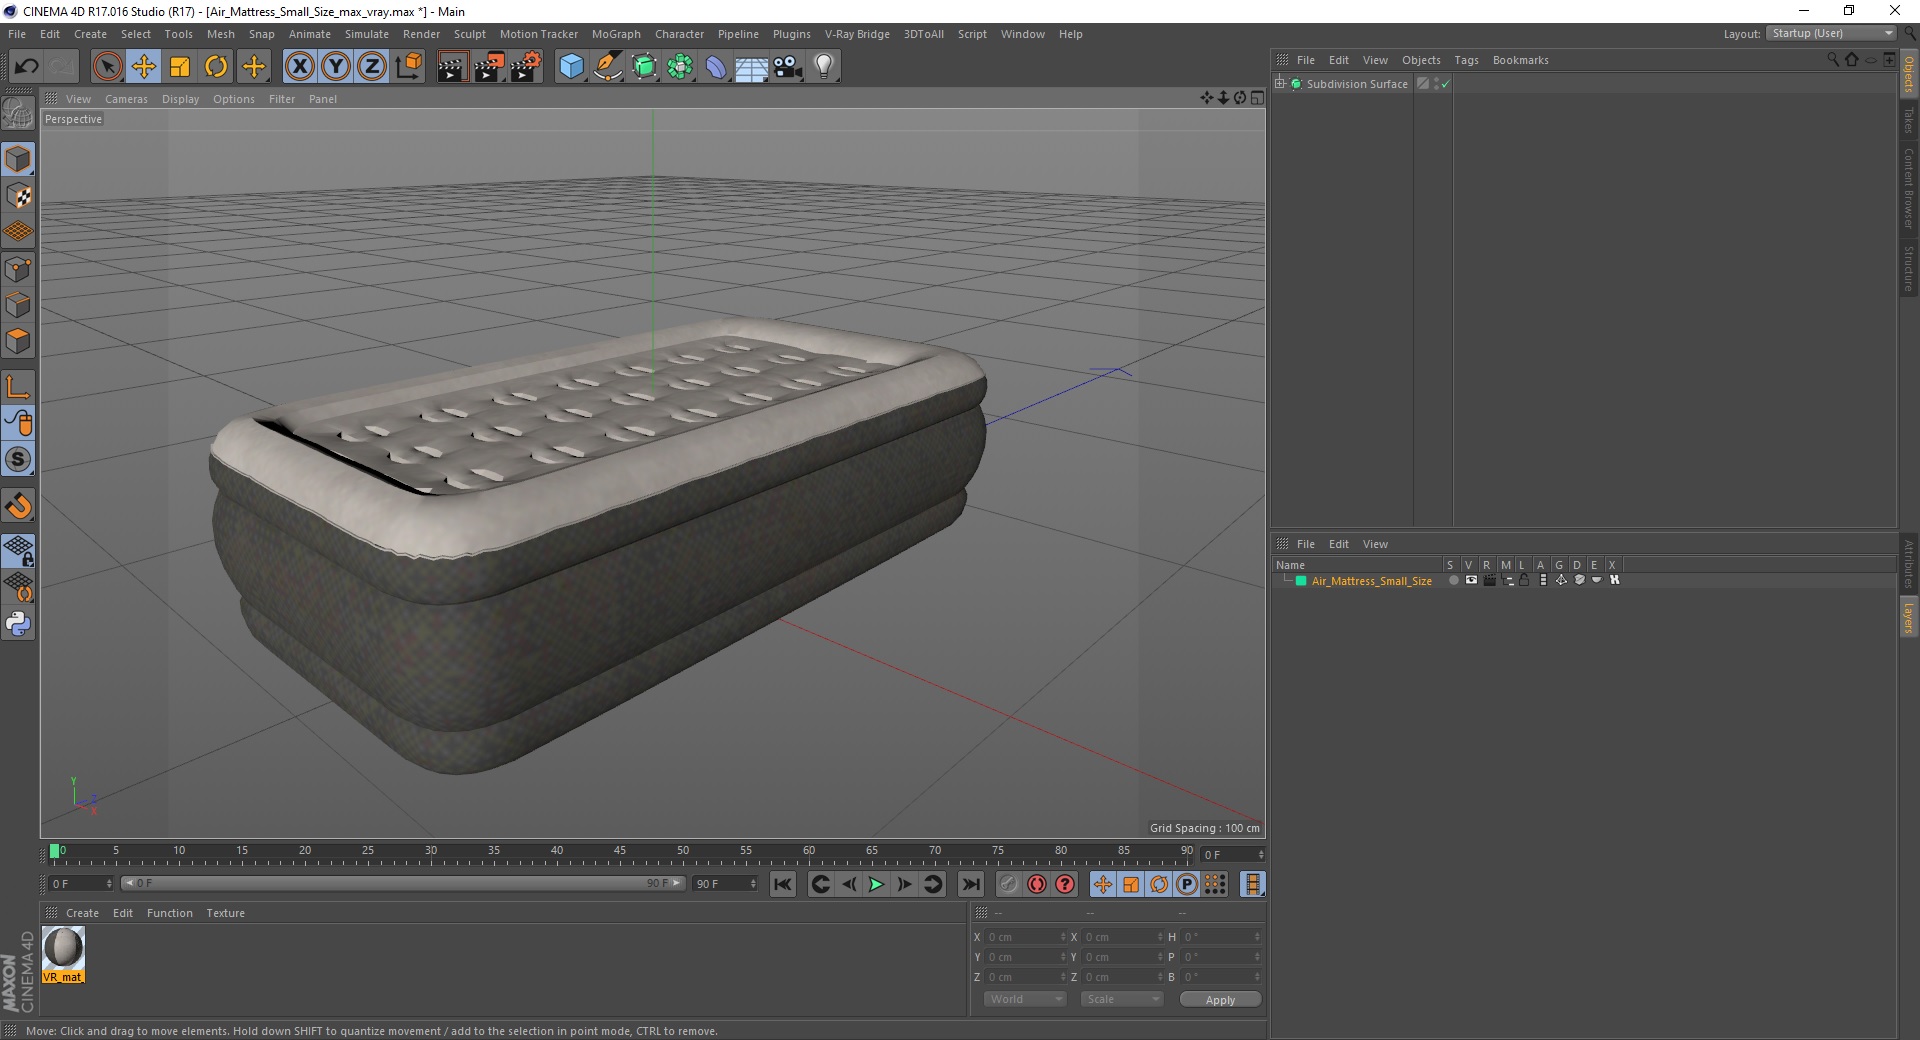
Task: Open the V-Ray Bridge menu
Action: point(857,34)
